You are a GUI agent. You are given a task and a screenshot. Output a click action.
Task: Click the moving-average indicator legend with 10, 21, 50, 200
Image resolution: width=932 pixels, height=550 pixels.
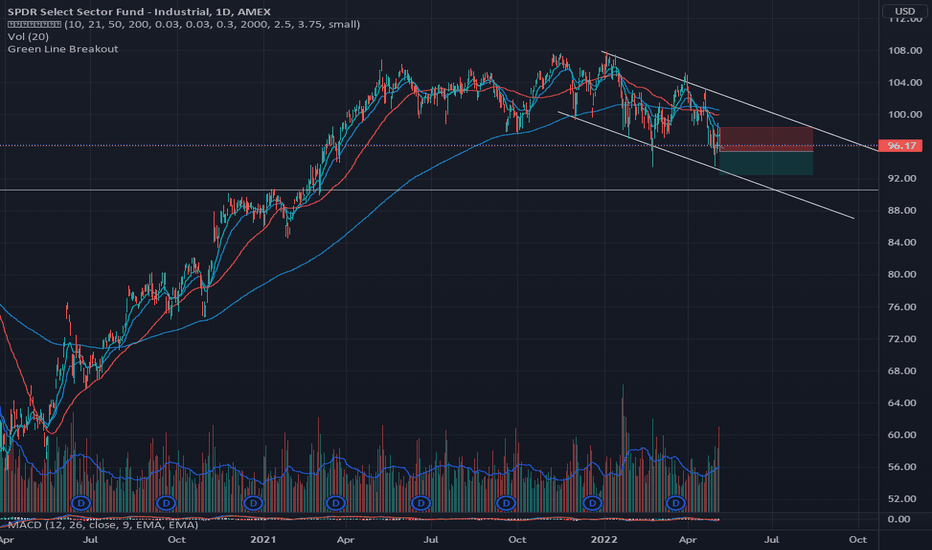tap(184, 24)
